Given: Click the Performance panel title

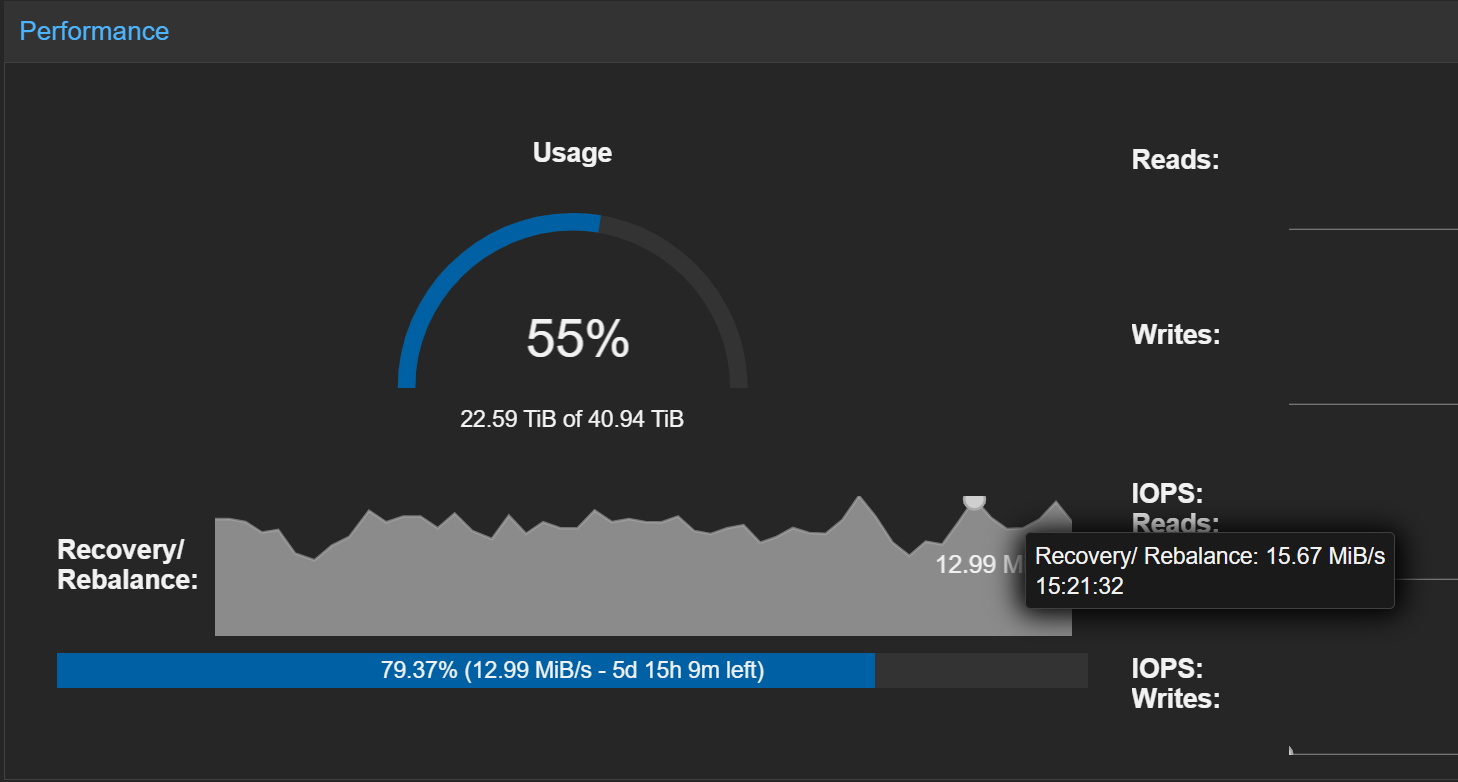Looking at the screenshot, I should [94, 31].
